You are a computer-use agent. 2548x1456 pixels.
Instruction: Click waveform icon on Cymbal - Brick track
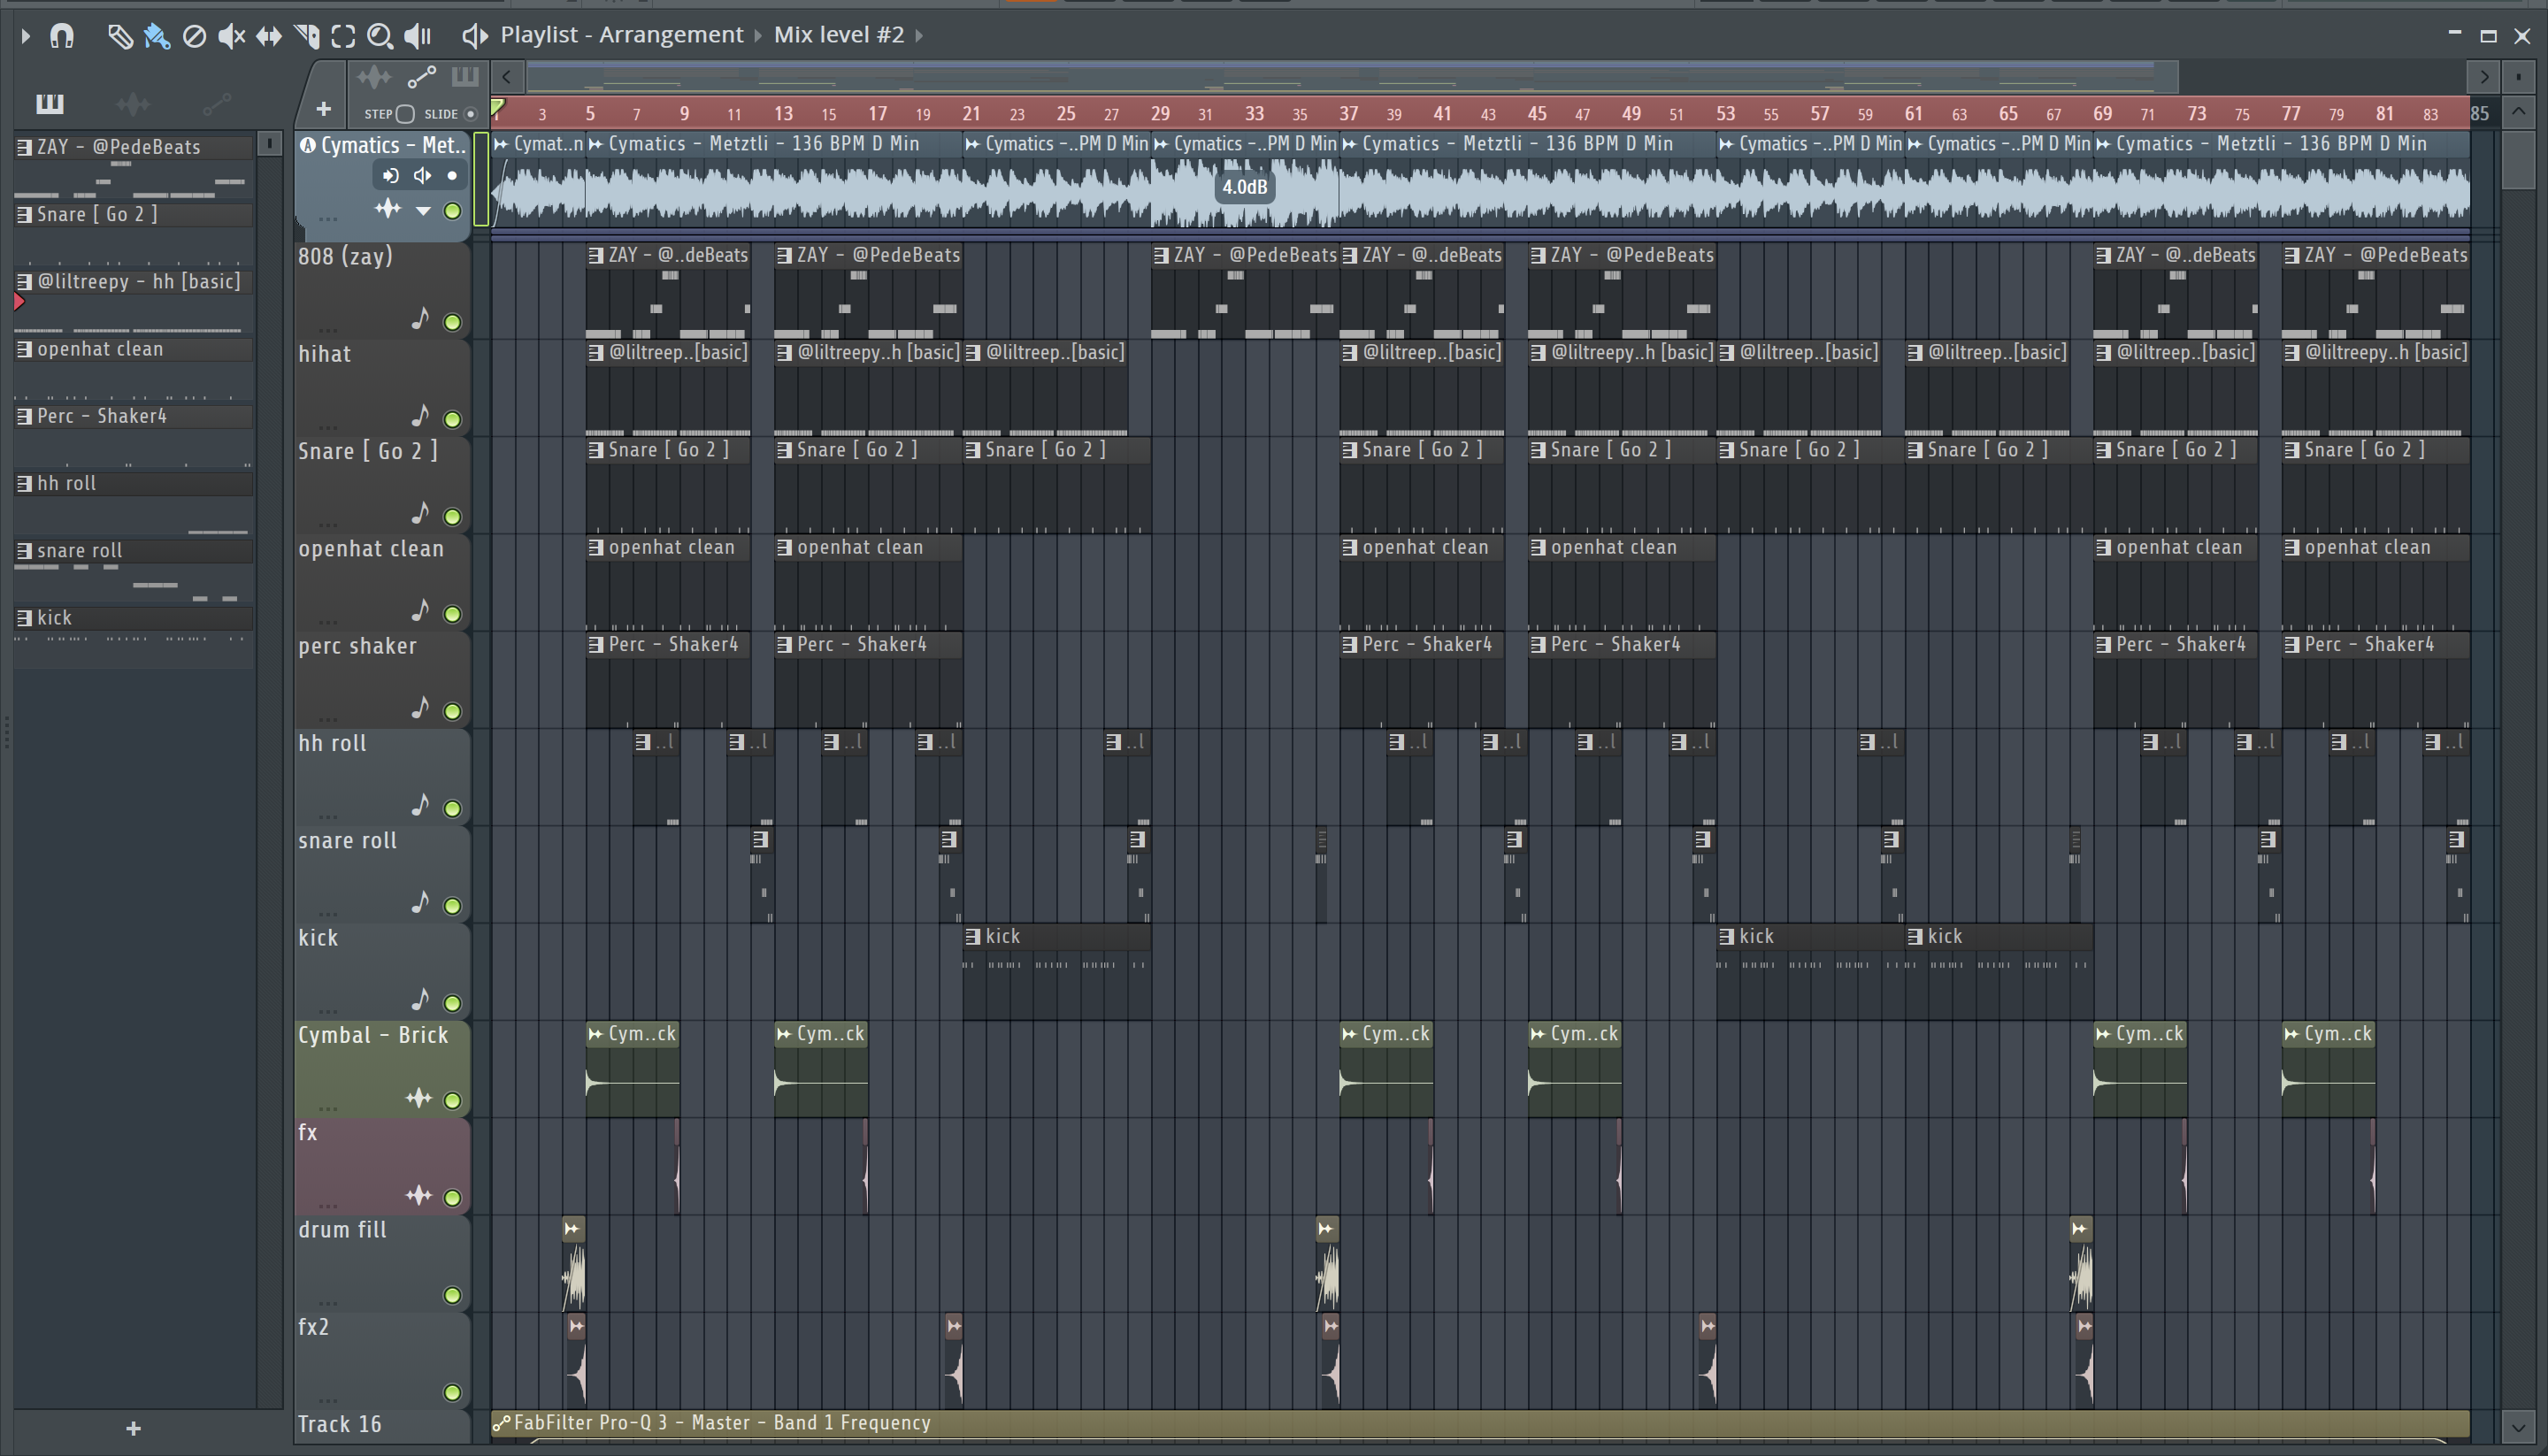click(x=418, y=1098)
